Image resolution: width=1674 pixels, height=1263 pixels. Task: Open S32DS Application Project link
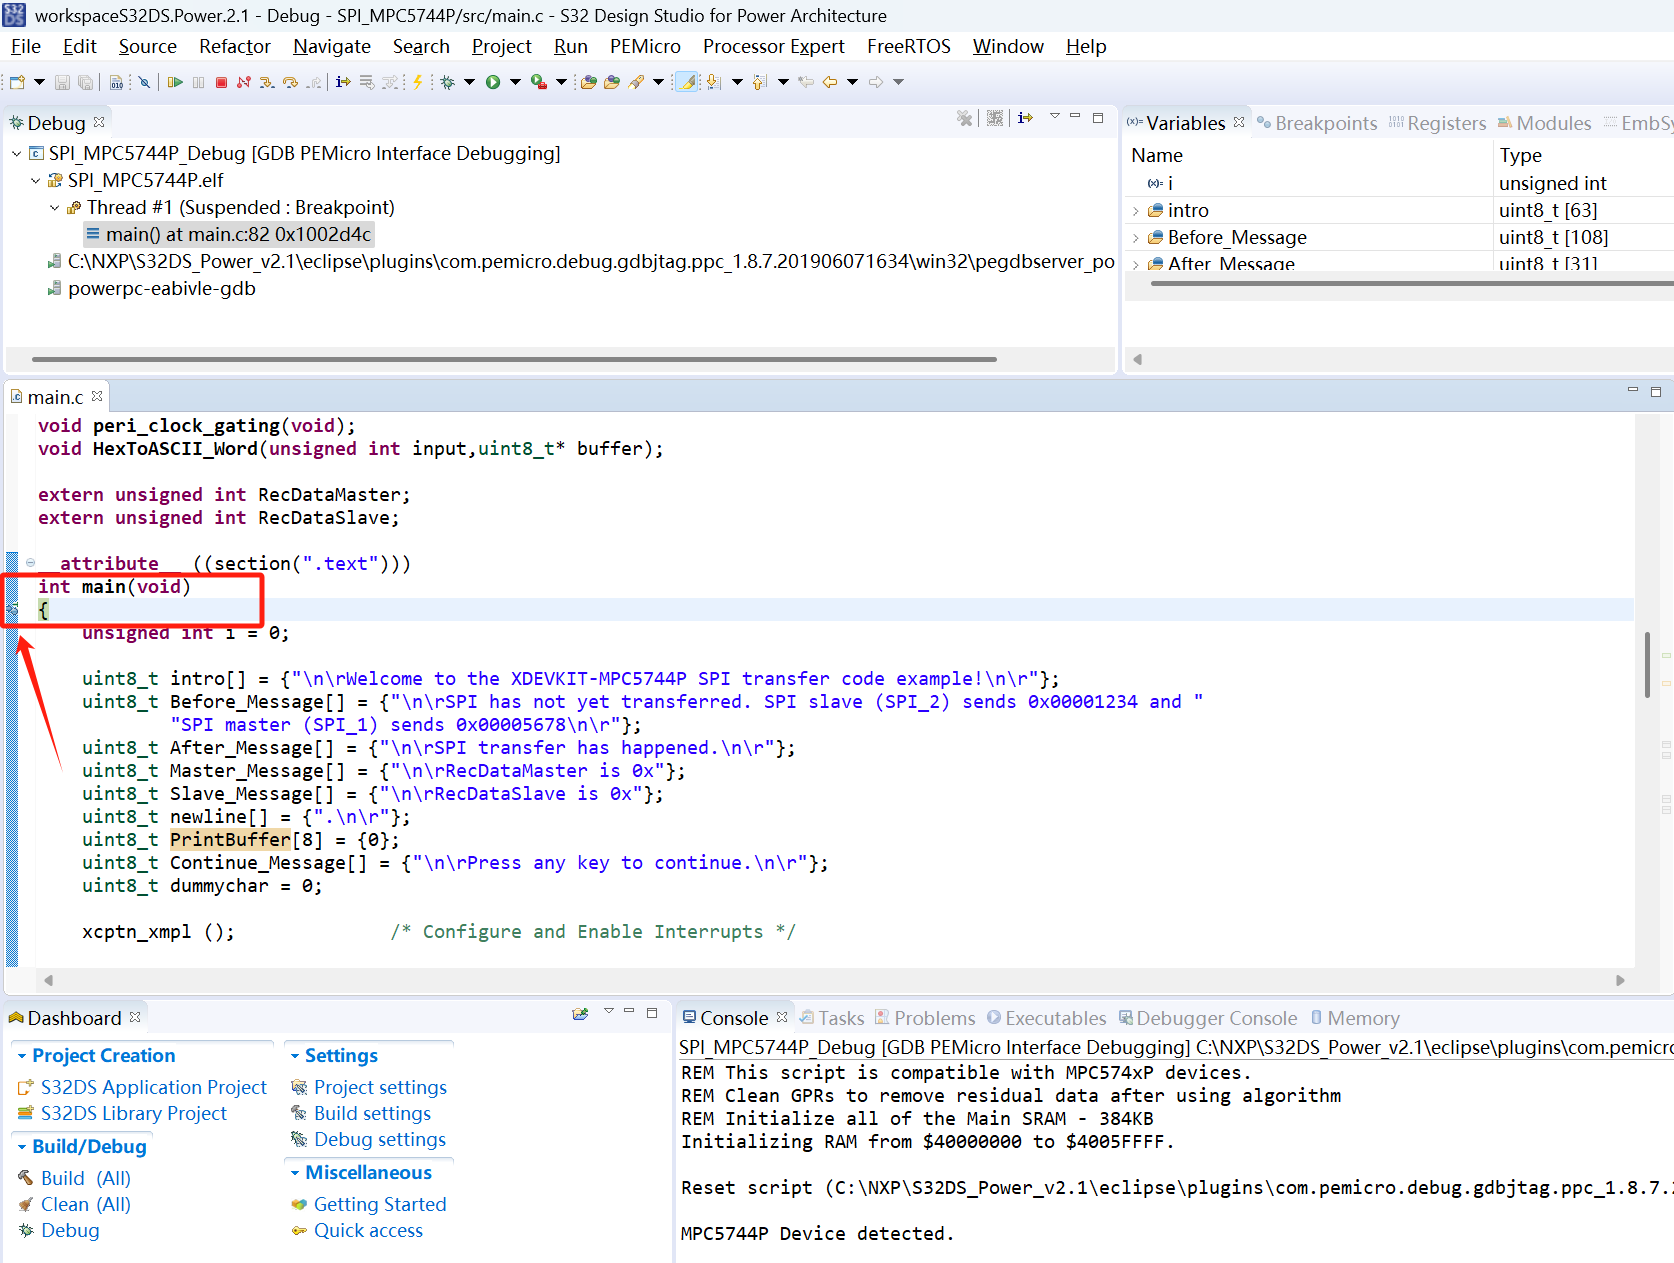[153, 1087]
